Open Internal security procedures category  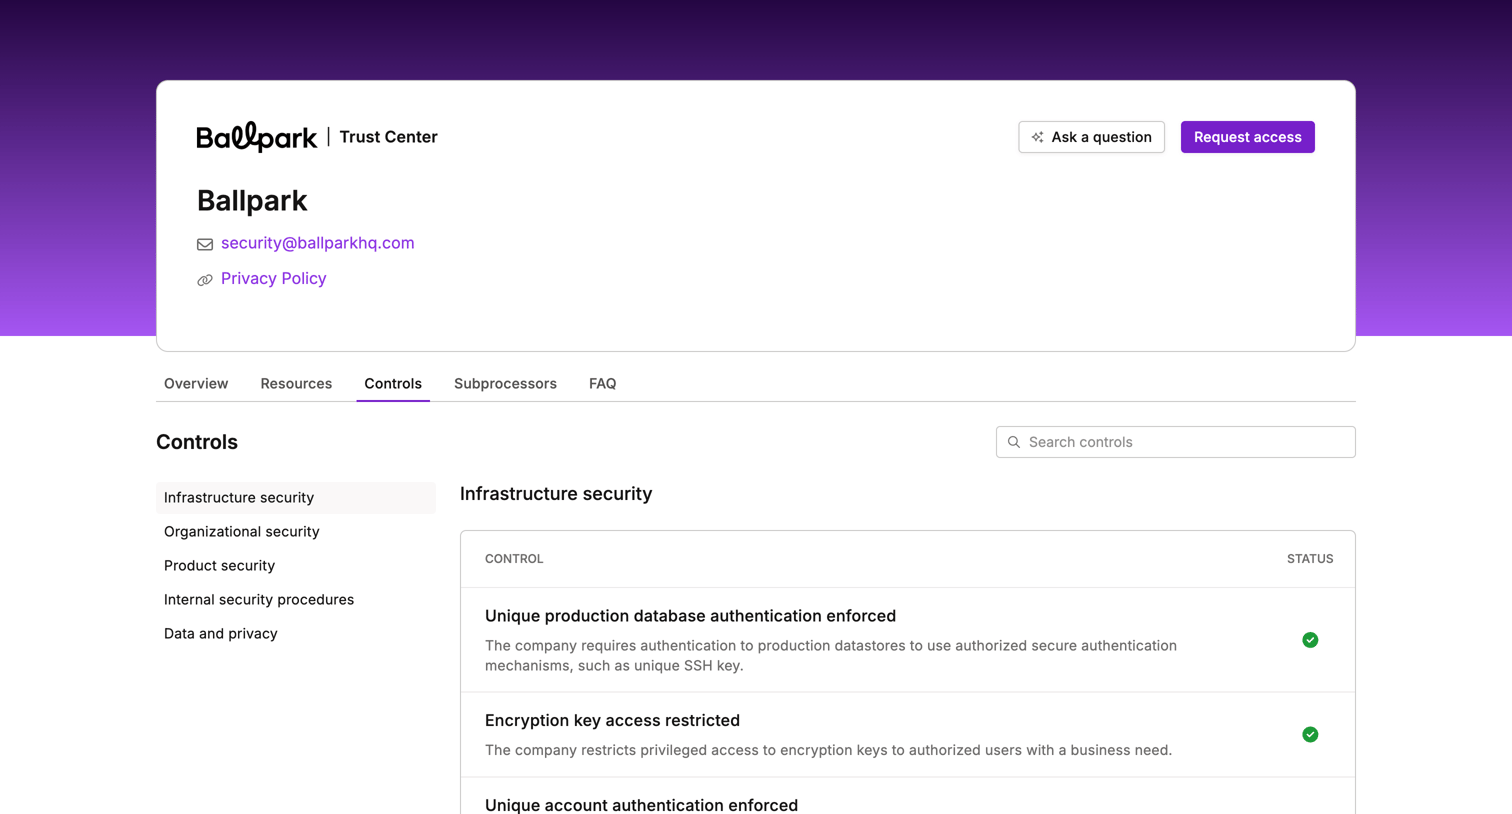click(x=296, y=600)
